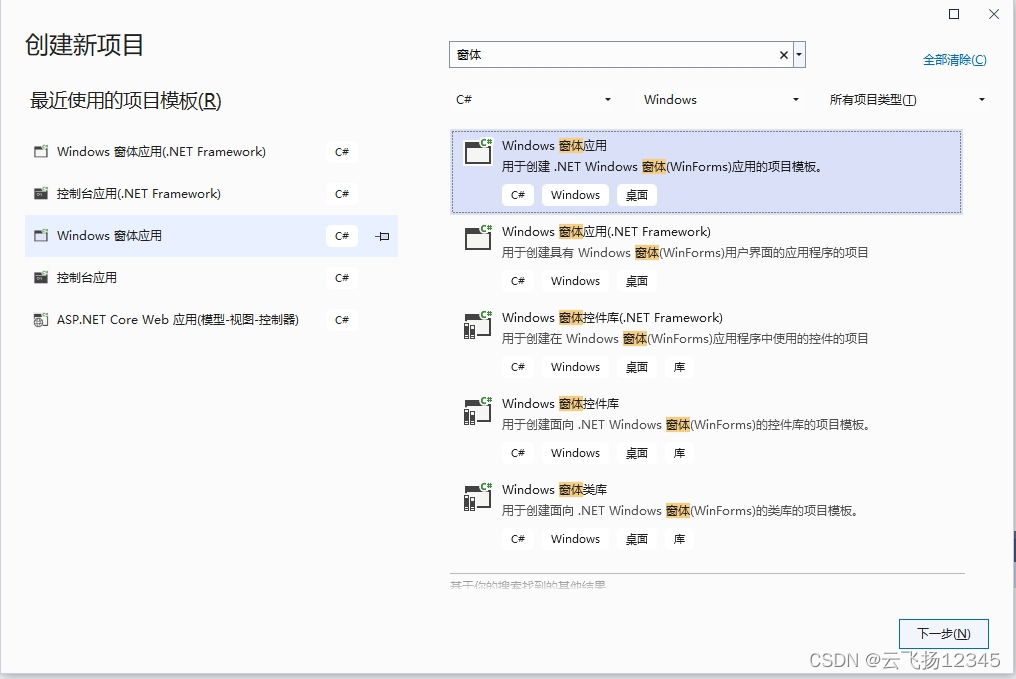Select recent ASP.NET Core Web 应用(模型-视图-控制器)

(x=211, y=320)
